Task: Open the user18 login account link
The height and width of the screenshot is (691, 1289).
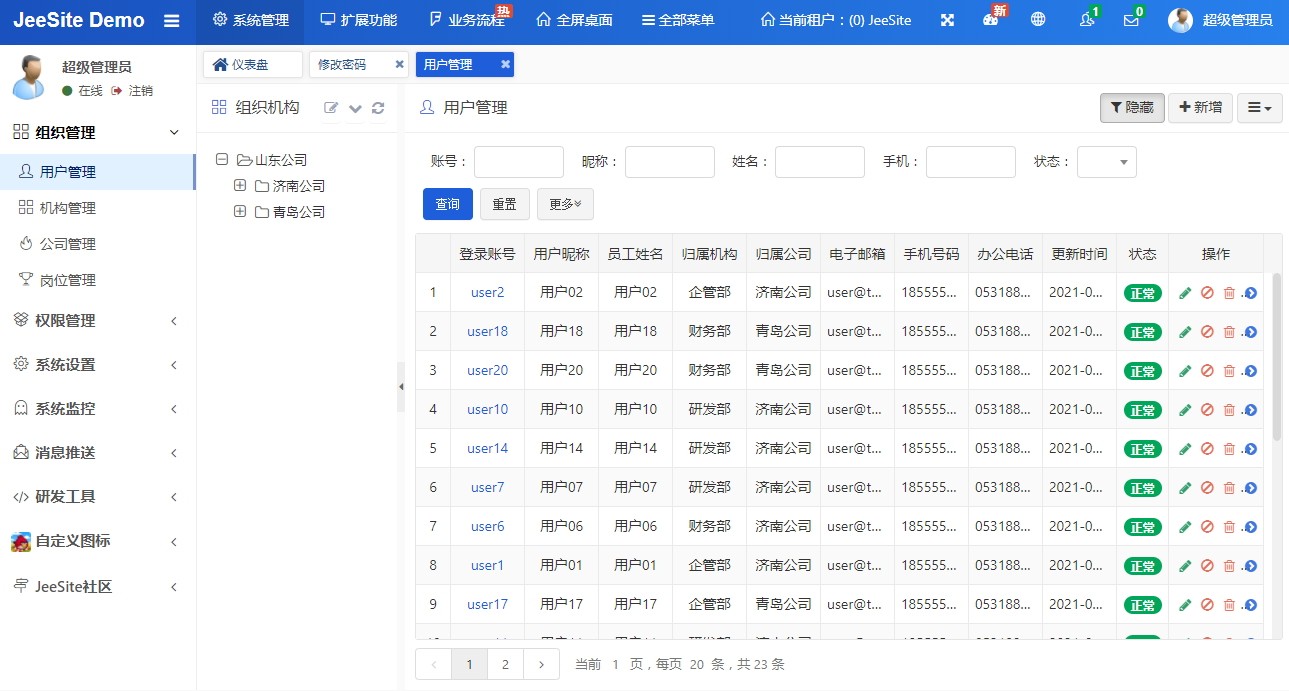Action: pos(487,332)
